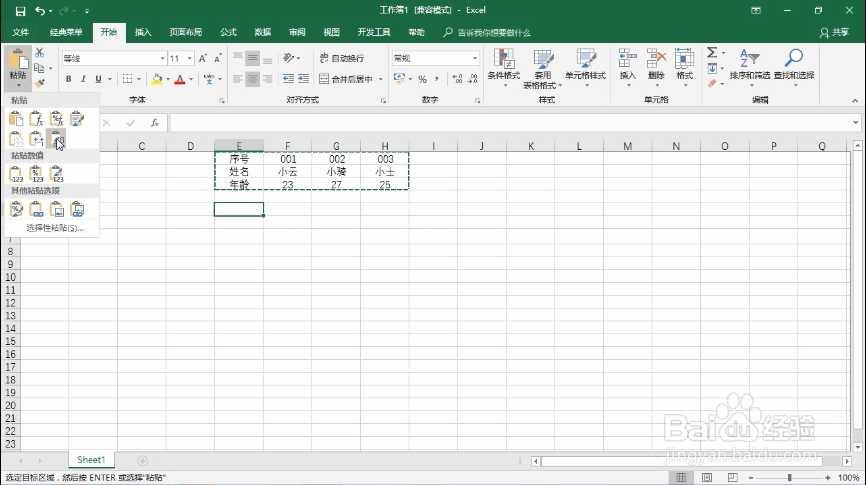
Task: Apply percent style (%)
Action: point(423,79)
